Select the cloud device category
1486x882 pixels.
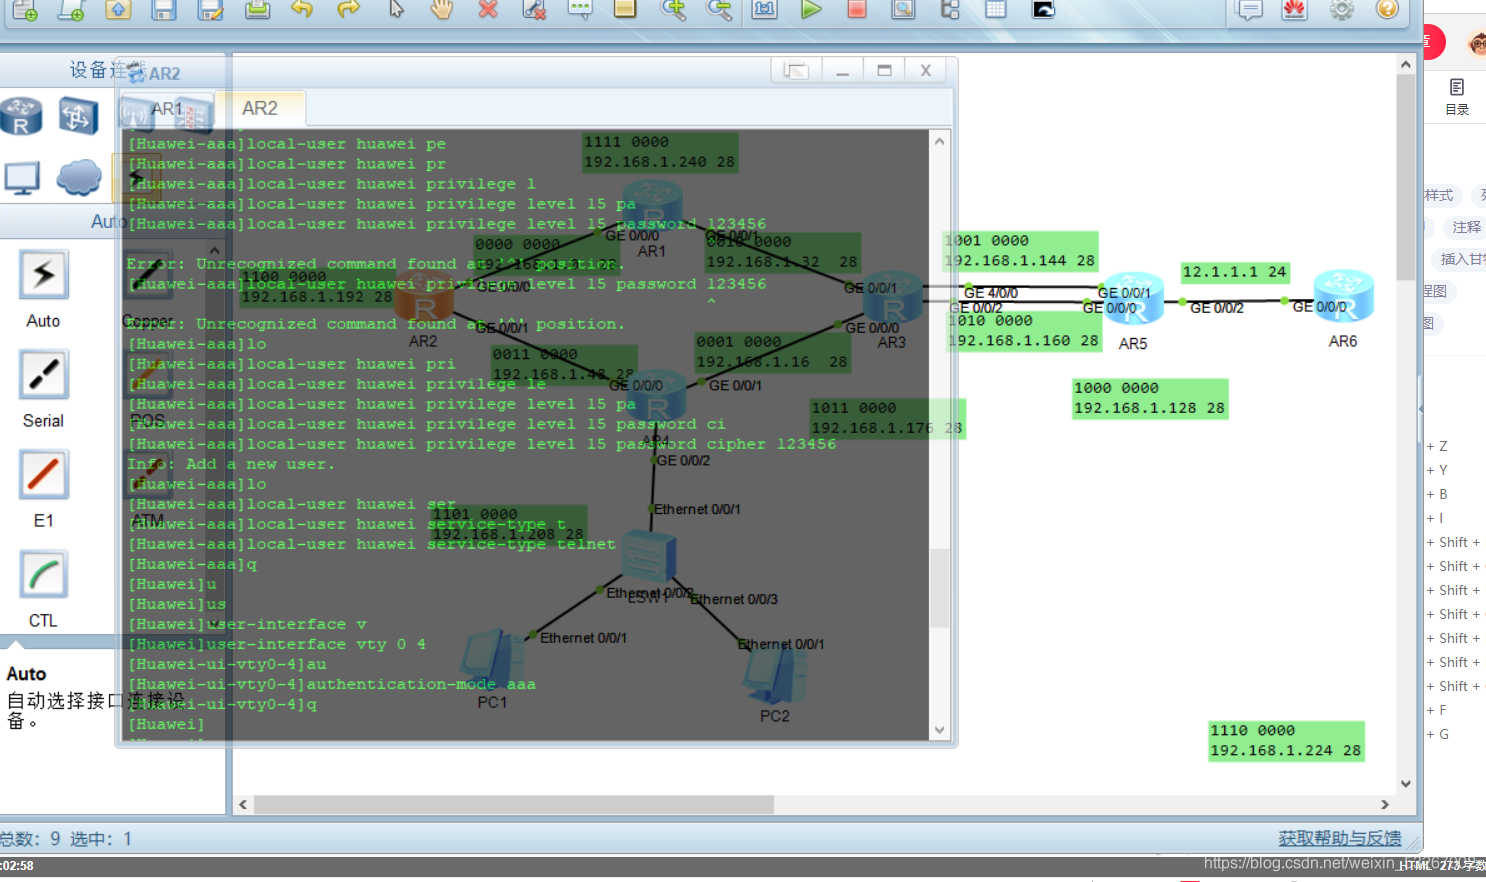click(x=79, y=178)
